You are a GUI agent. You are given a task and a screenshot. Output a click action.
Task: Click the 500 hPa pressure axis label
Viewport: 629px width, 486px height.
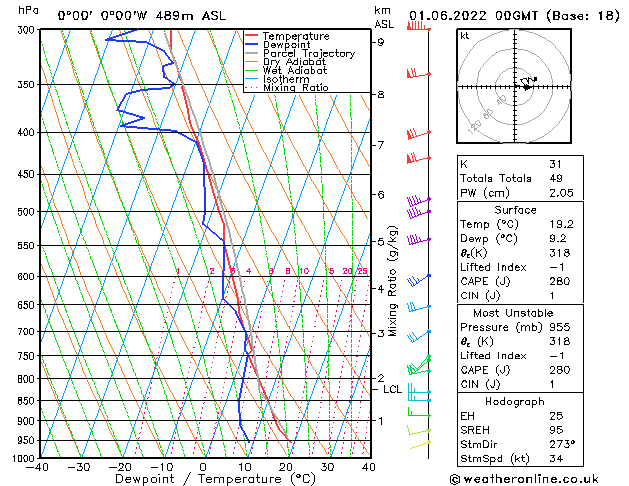click(x=26, y=212)
